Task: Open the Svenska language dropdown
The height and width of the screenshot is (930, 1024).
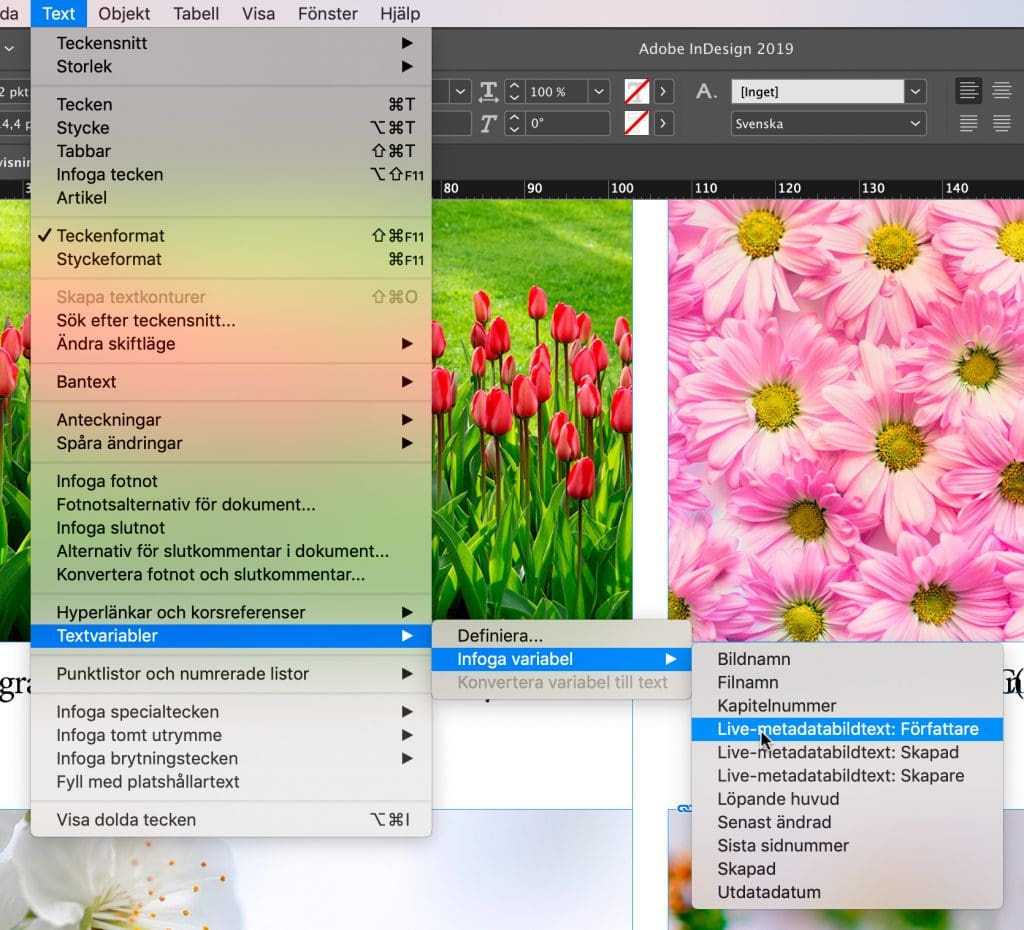Action: pos(828,124)
